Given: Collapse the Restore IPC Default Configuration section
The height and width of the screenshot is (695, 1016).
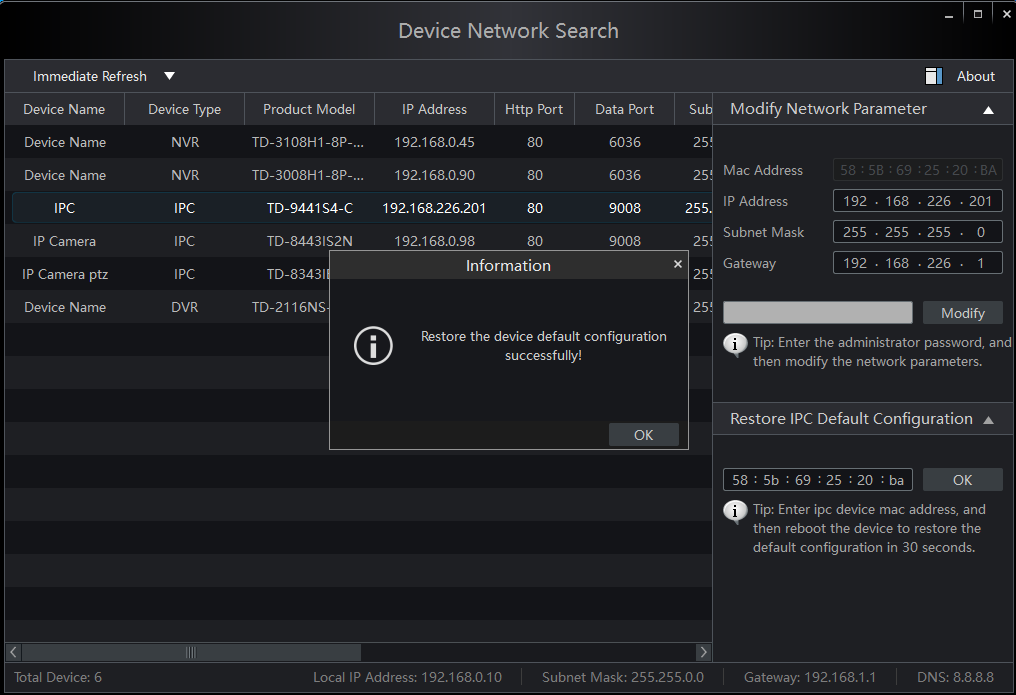Looking at the screenshot, I should click(x=988, y=420).
